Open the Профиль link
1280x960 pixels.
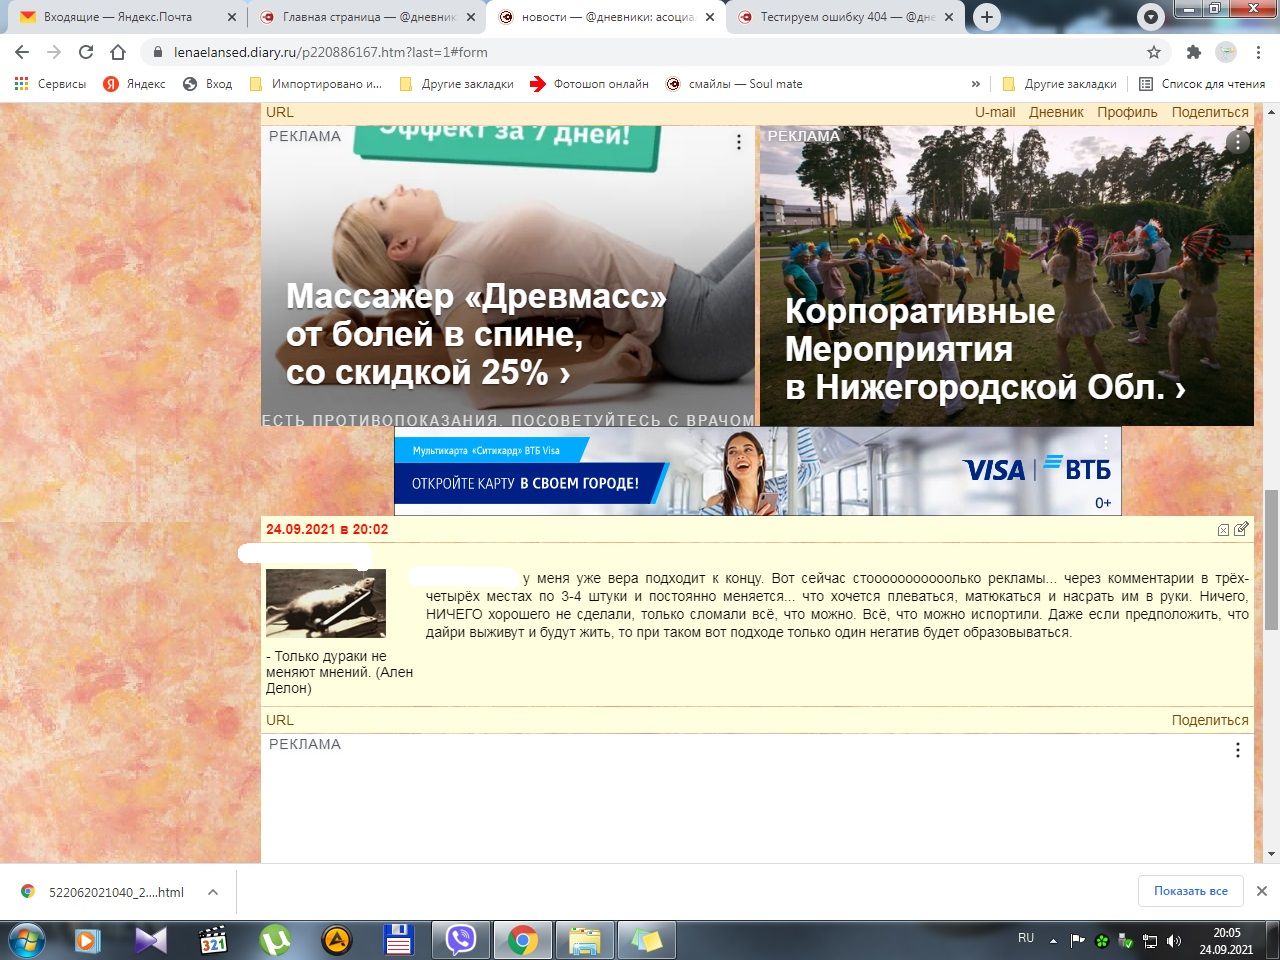click(x=1127, y=112)
